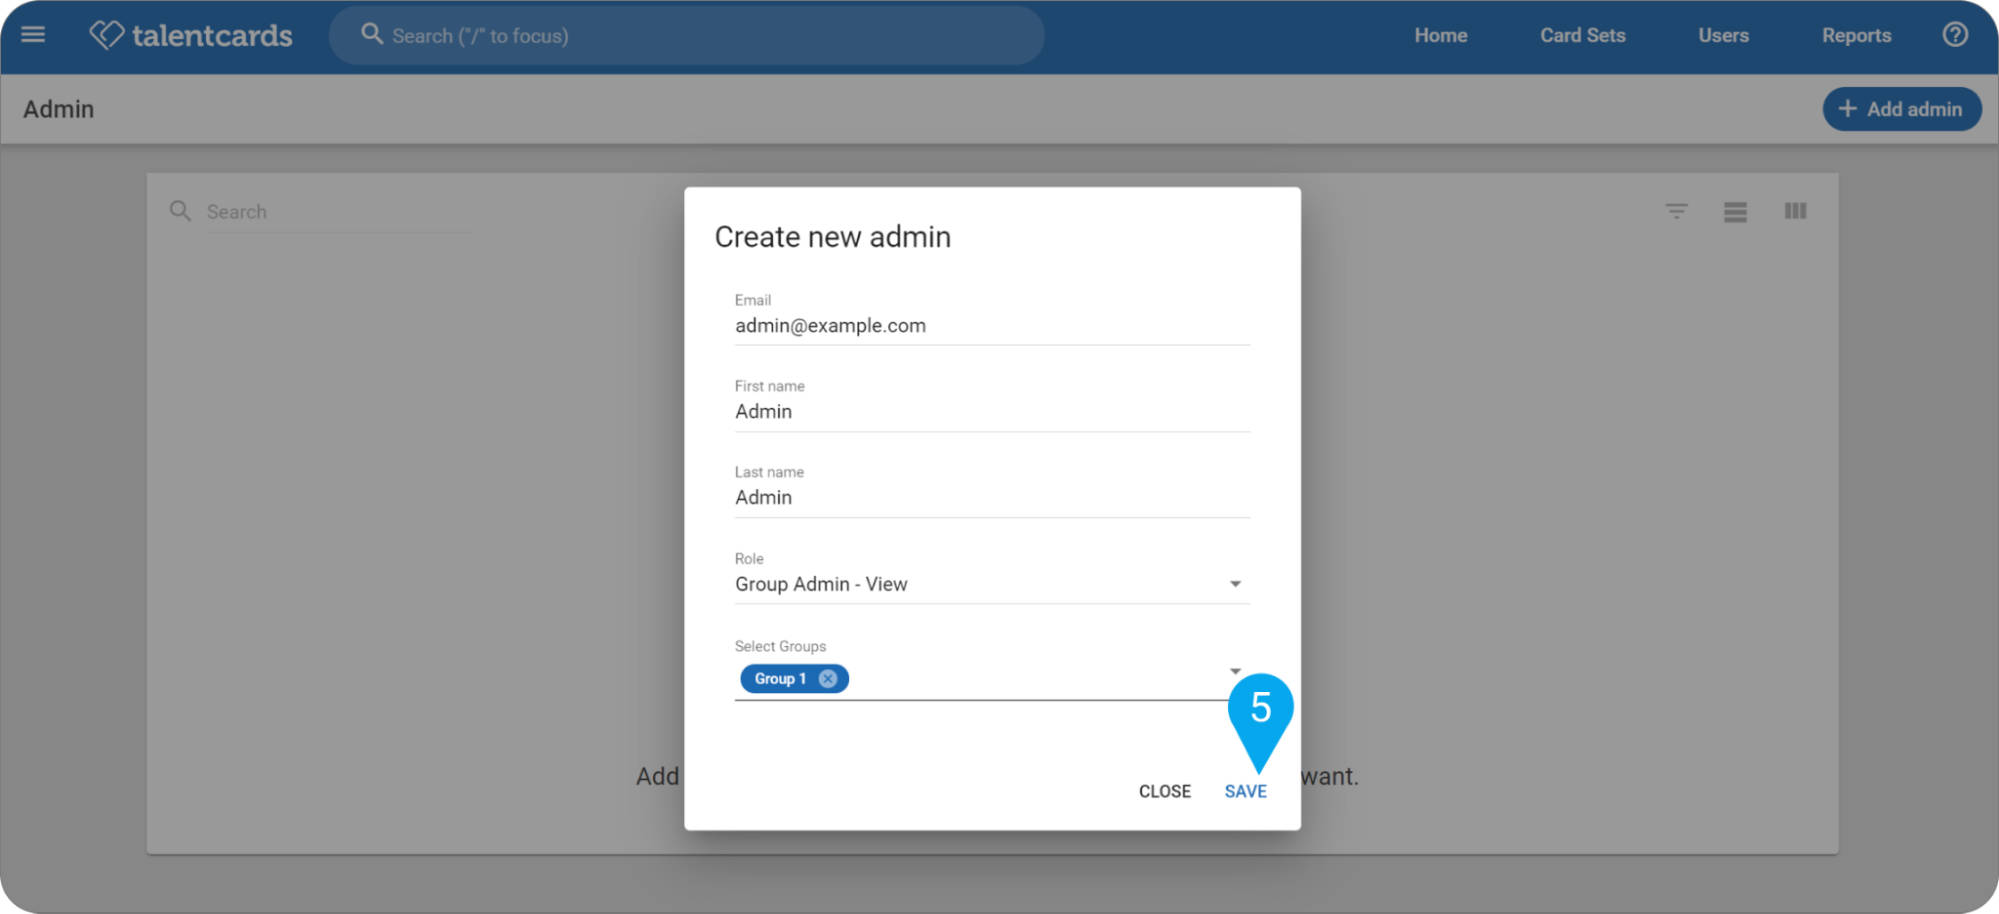Open the Group Admin - View role selector
1999x914 pixels.
992,584
